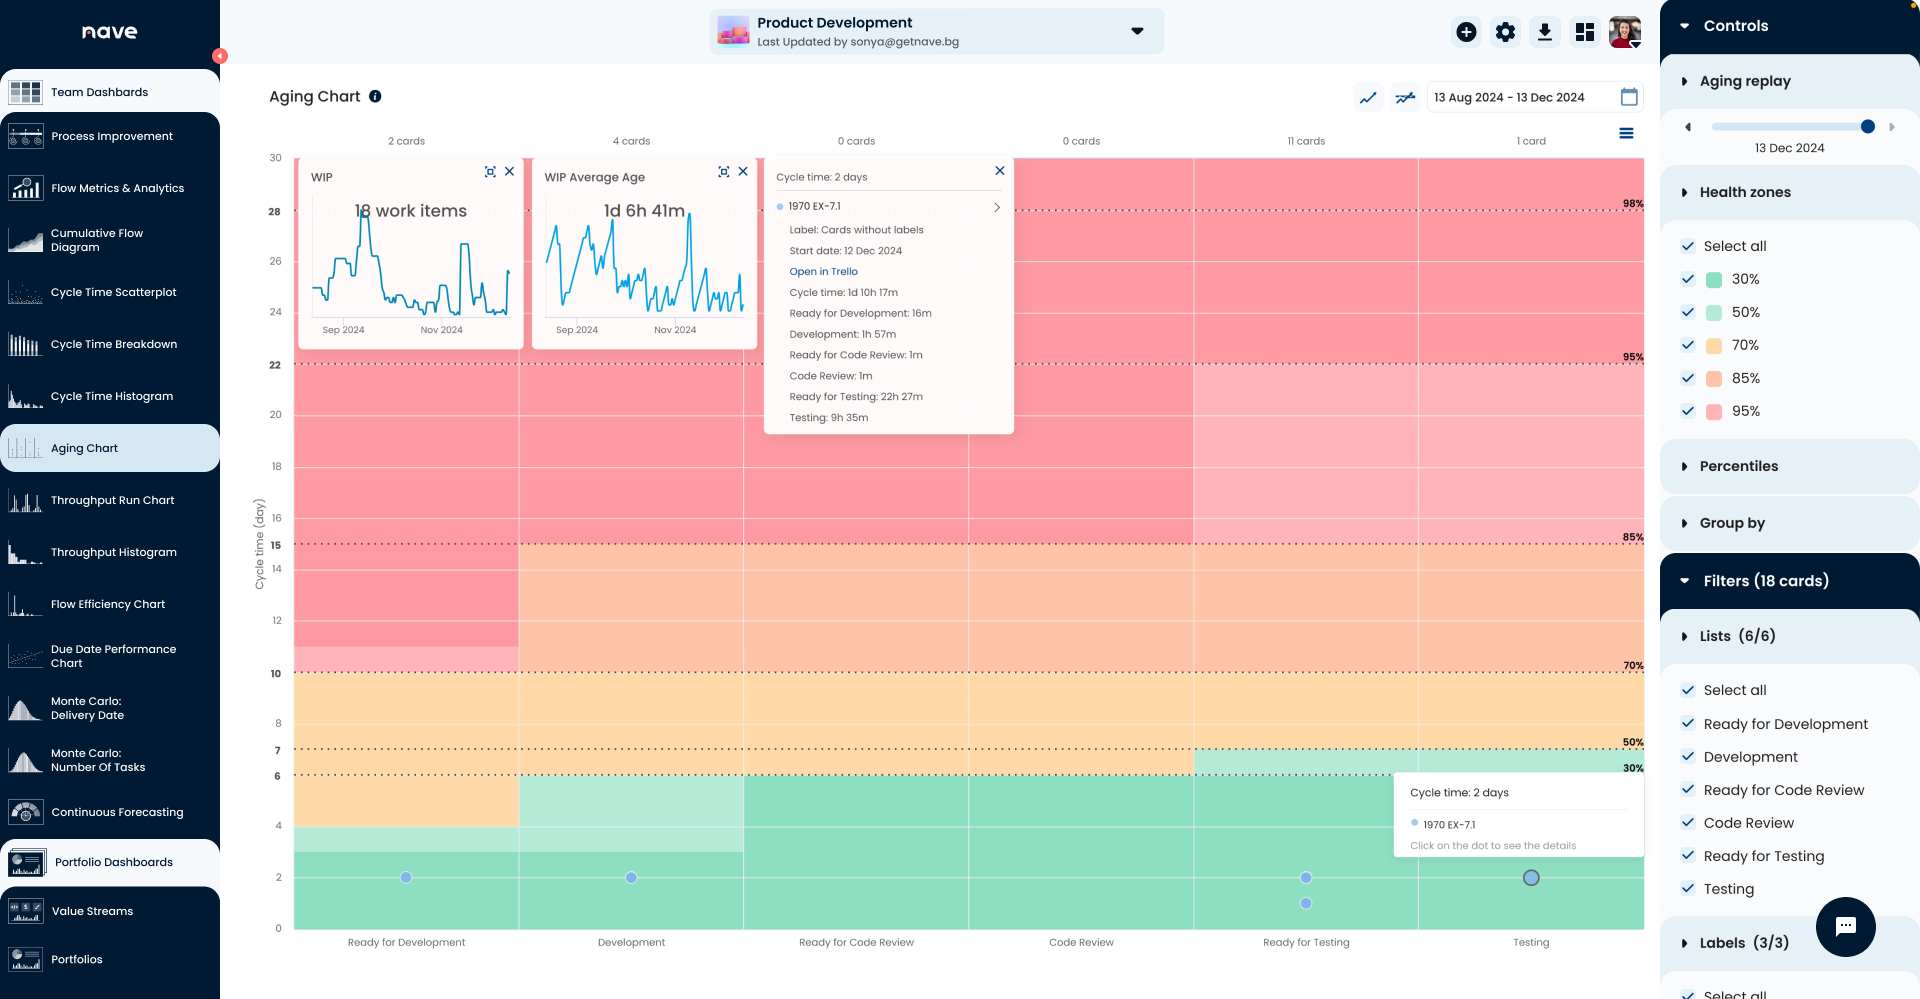Click the Aging Chart info icon
Image resolution: width=1920 pixels, height=999 pixels.
coord(375,97)
